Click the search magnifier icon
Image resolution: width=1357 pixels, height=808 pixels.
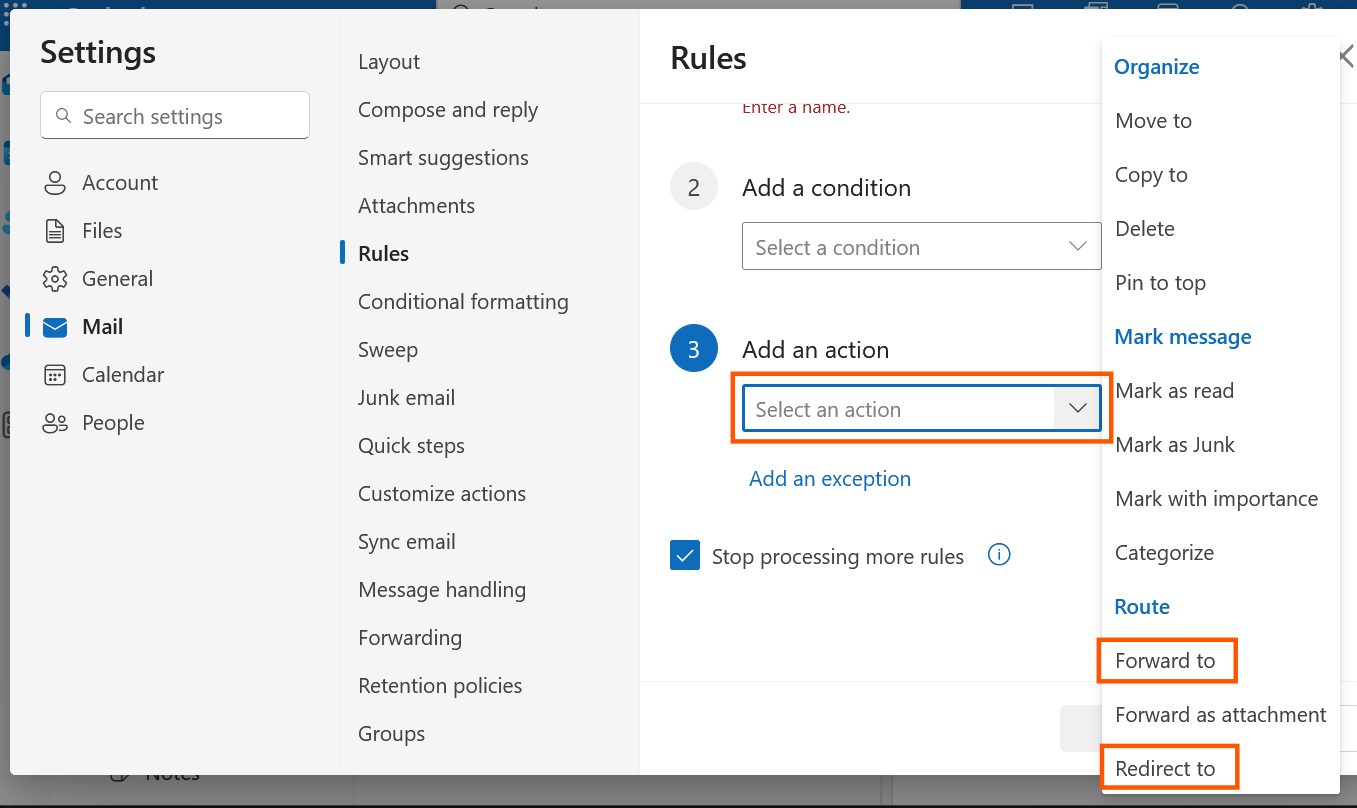point(64,116)
